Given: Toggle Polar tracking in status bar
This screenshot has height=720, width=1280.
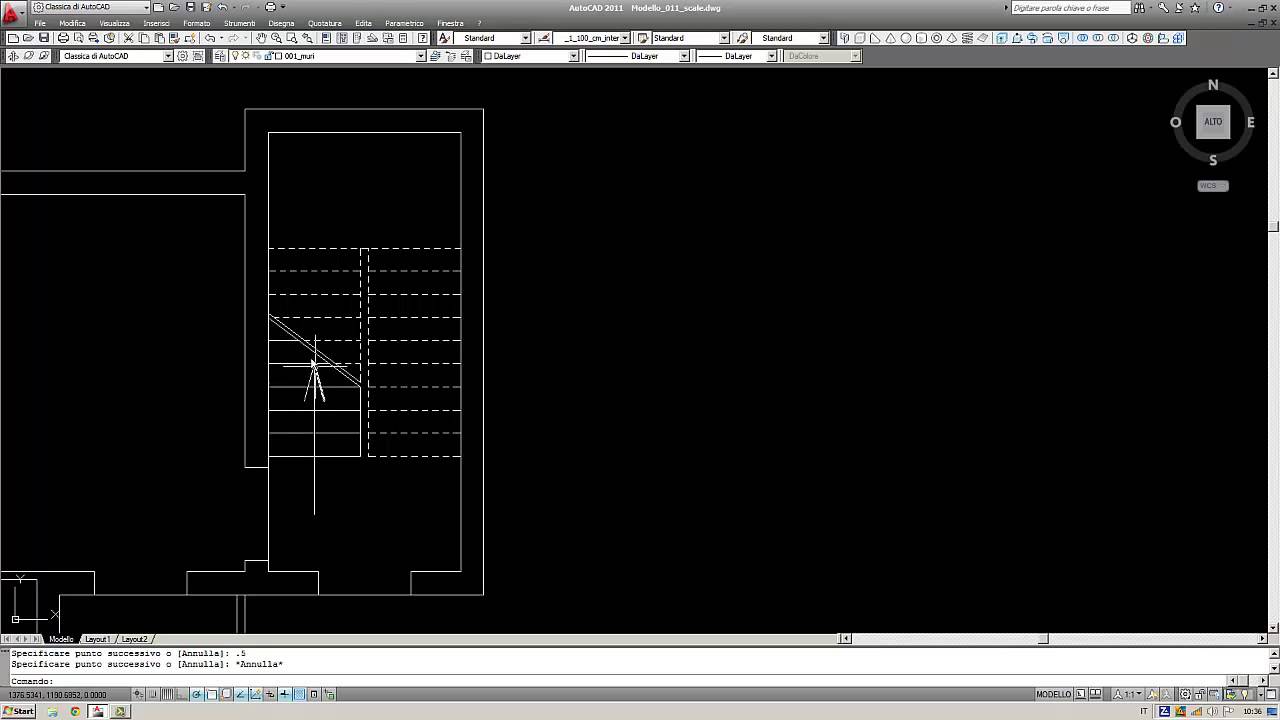Looking at the screenshot, I should [196, 694].
